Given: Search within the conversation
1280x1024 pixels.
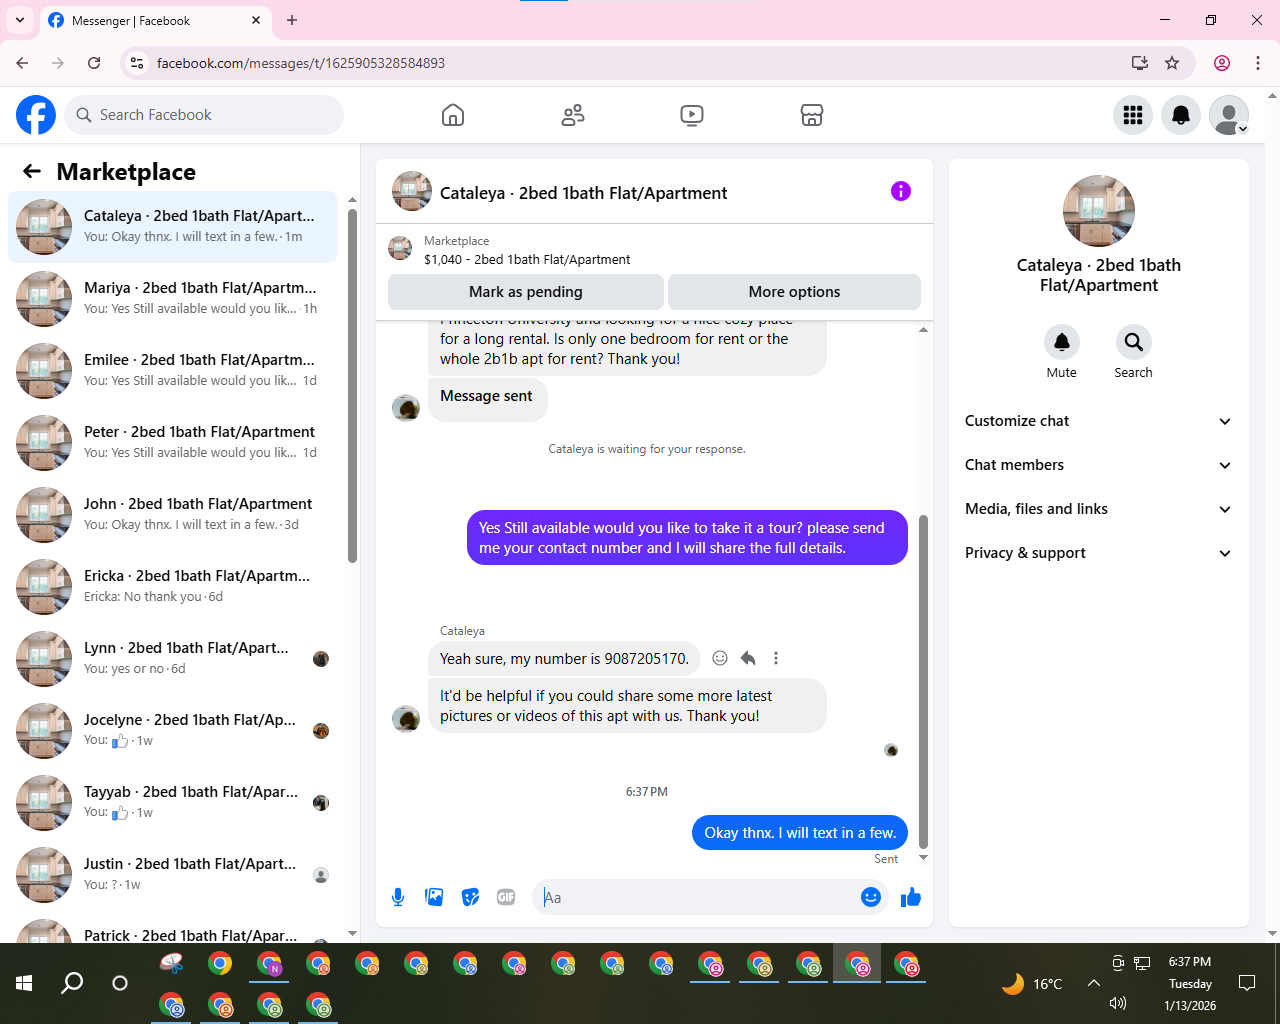Looking at the screenshot, I should (1134, 342).
